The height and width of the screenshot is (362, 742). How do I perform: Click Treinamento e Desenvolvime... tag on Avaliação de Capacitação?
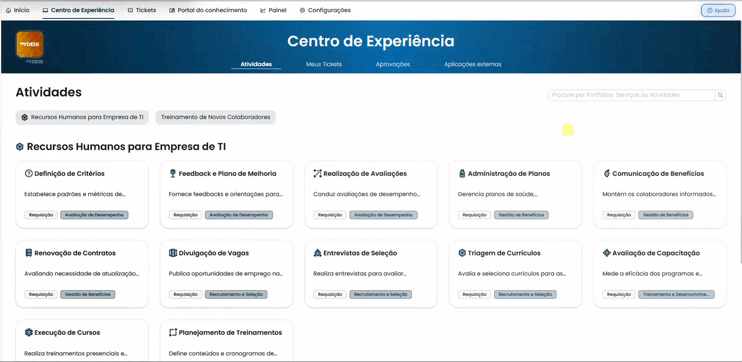(676, 294)
